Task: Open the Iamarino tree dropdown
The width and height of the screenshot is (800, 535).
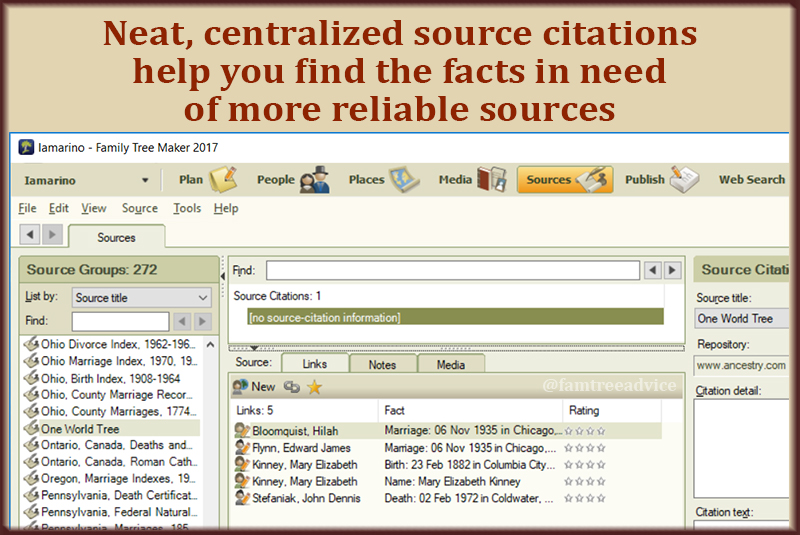Action: pyautogui.click(x=145, y=180)
